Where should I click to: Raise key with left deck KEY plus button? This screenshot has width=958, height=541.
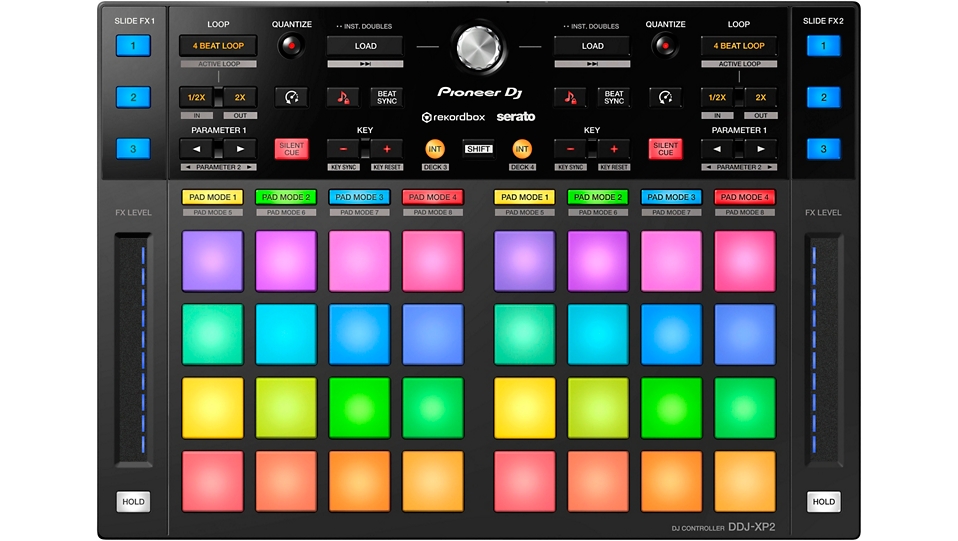click(x=387, y=149)
